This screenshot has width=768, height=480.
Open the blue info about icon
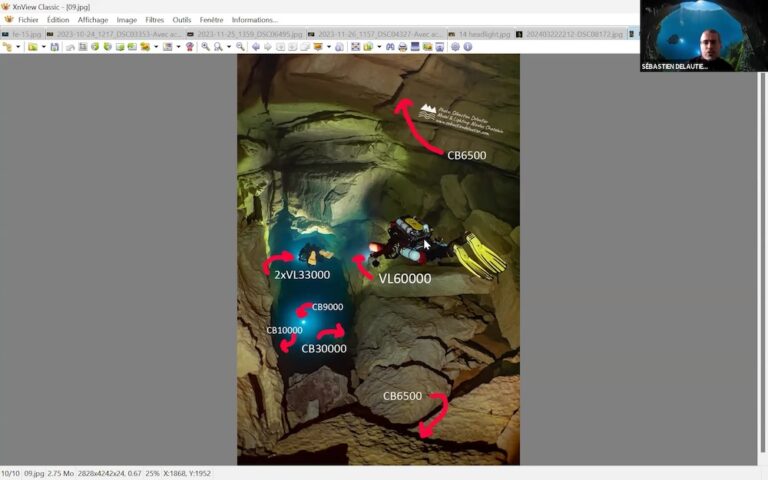coord(468,47)
